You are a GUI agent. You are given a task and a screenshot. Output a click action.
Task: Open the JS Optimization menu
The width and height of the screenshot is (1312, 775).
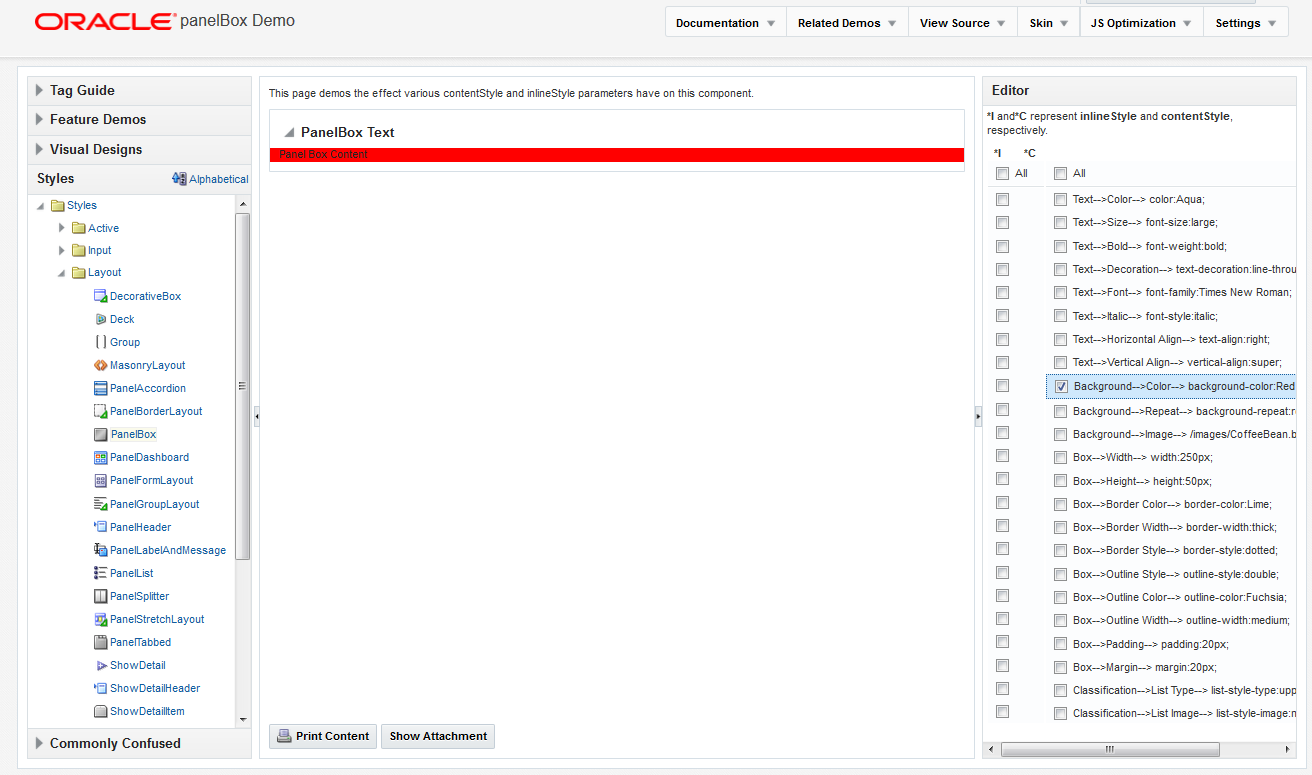coord(1142,23)
